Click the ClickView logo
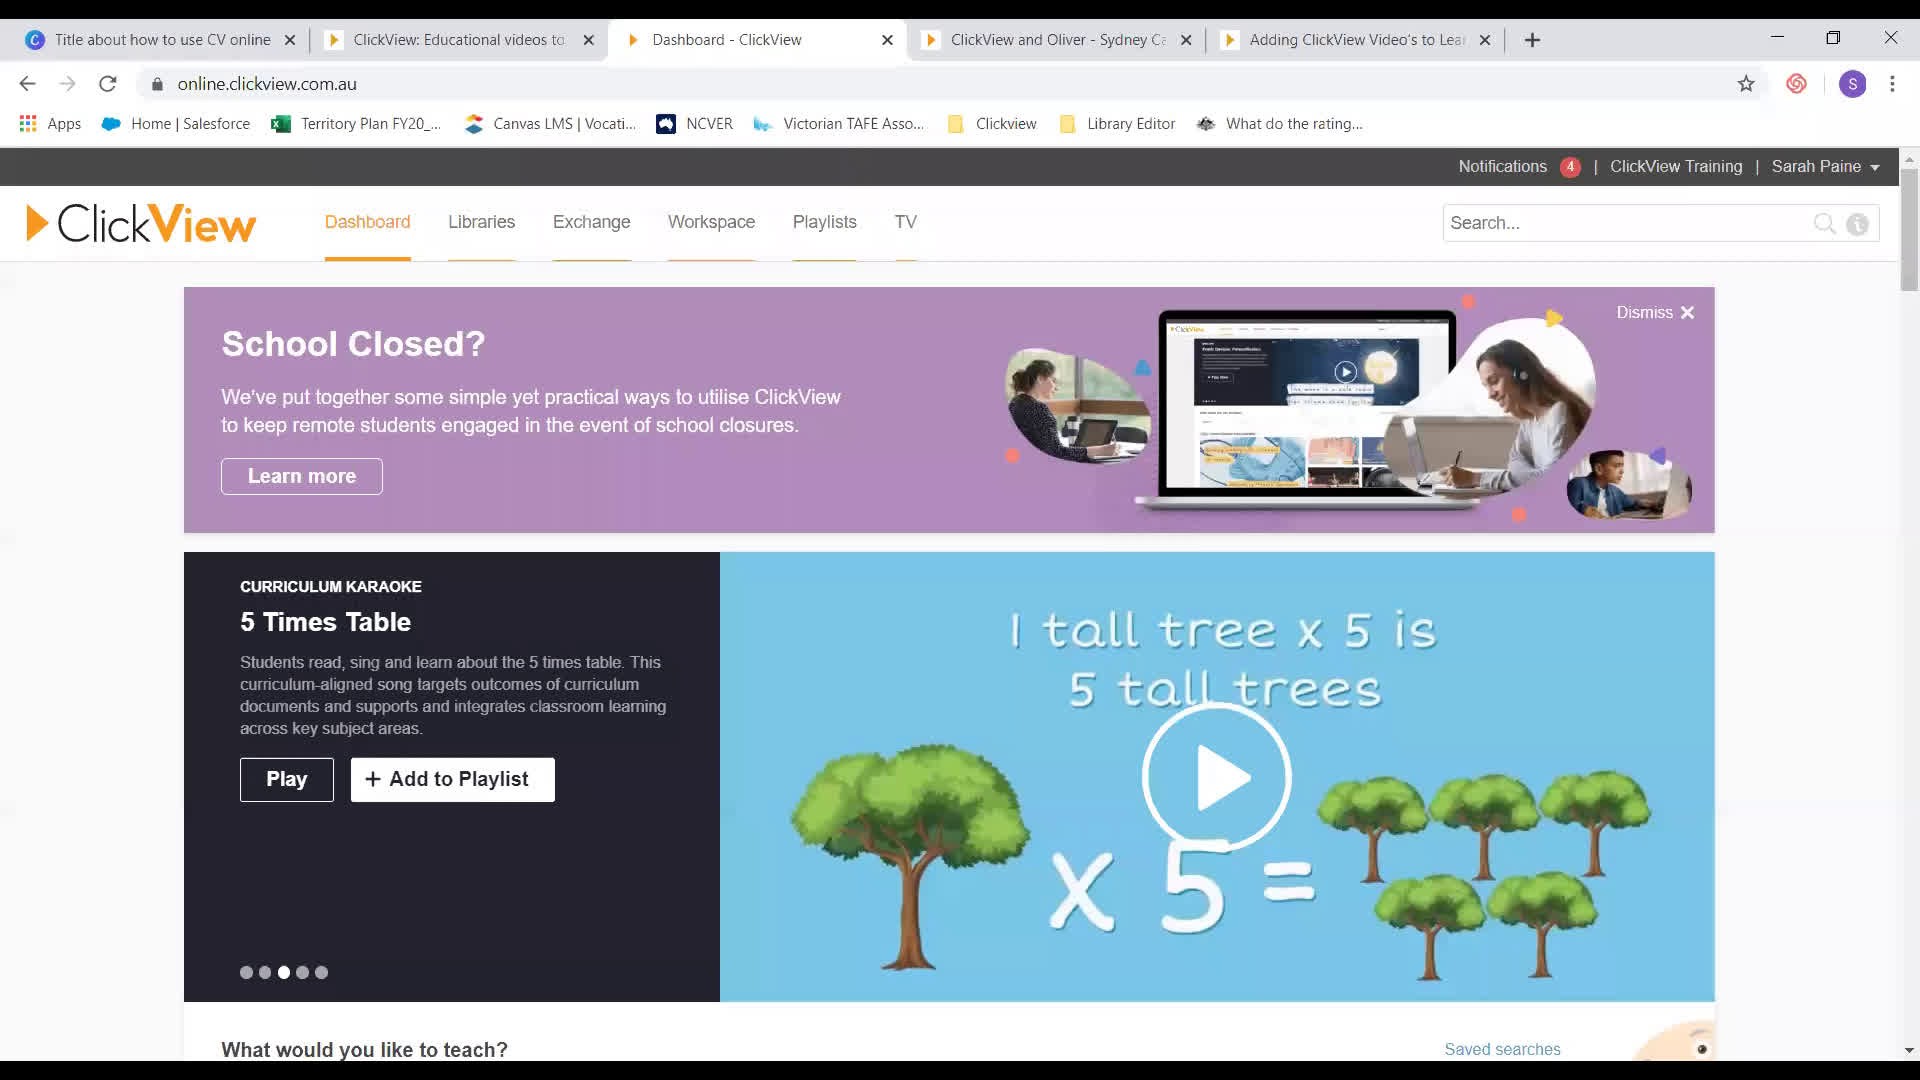This screenshot has width=1920, height=1080. point(141,223)
